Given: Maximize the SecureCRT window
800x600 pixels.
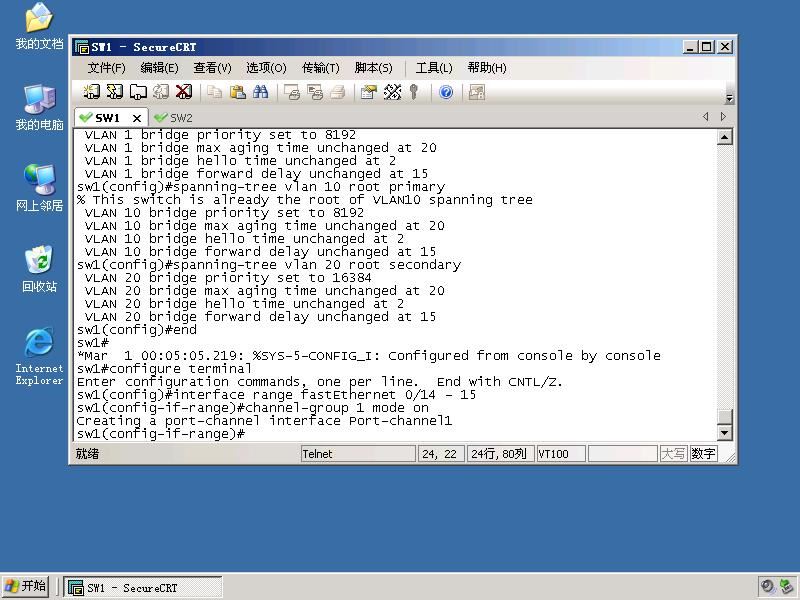Looking at the screenshot, I should click(706, 47).
